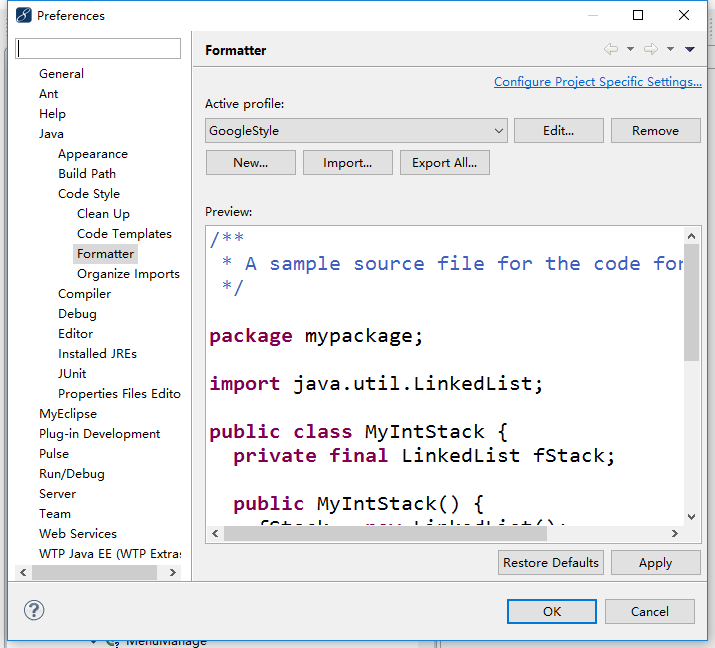Select General in preferences tree

[x=61, y=74]
